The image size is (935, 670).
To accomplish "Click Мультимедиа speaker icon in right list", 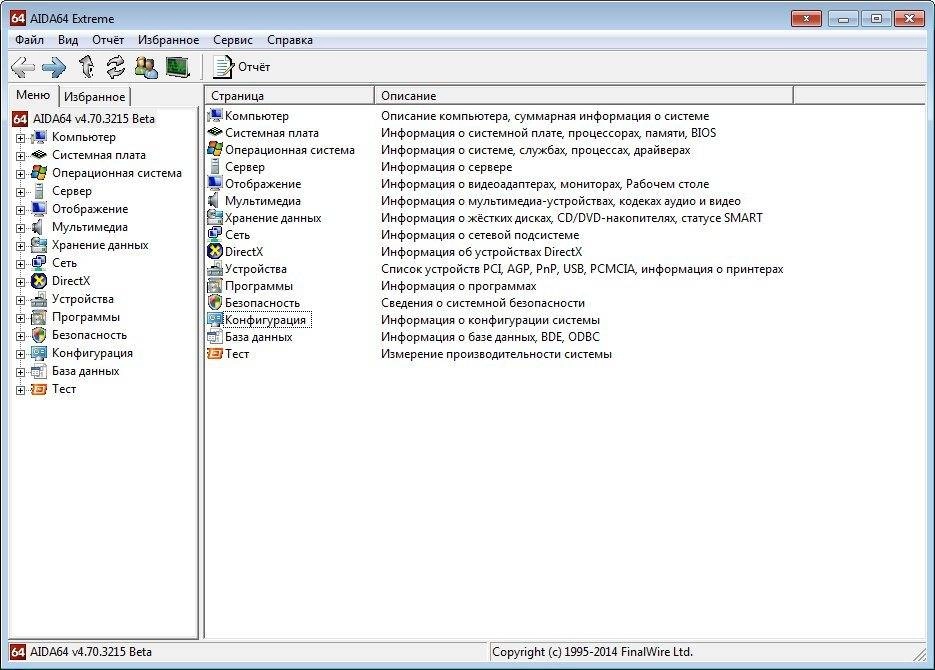I will (214, 201).
